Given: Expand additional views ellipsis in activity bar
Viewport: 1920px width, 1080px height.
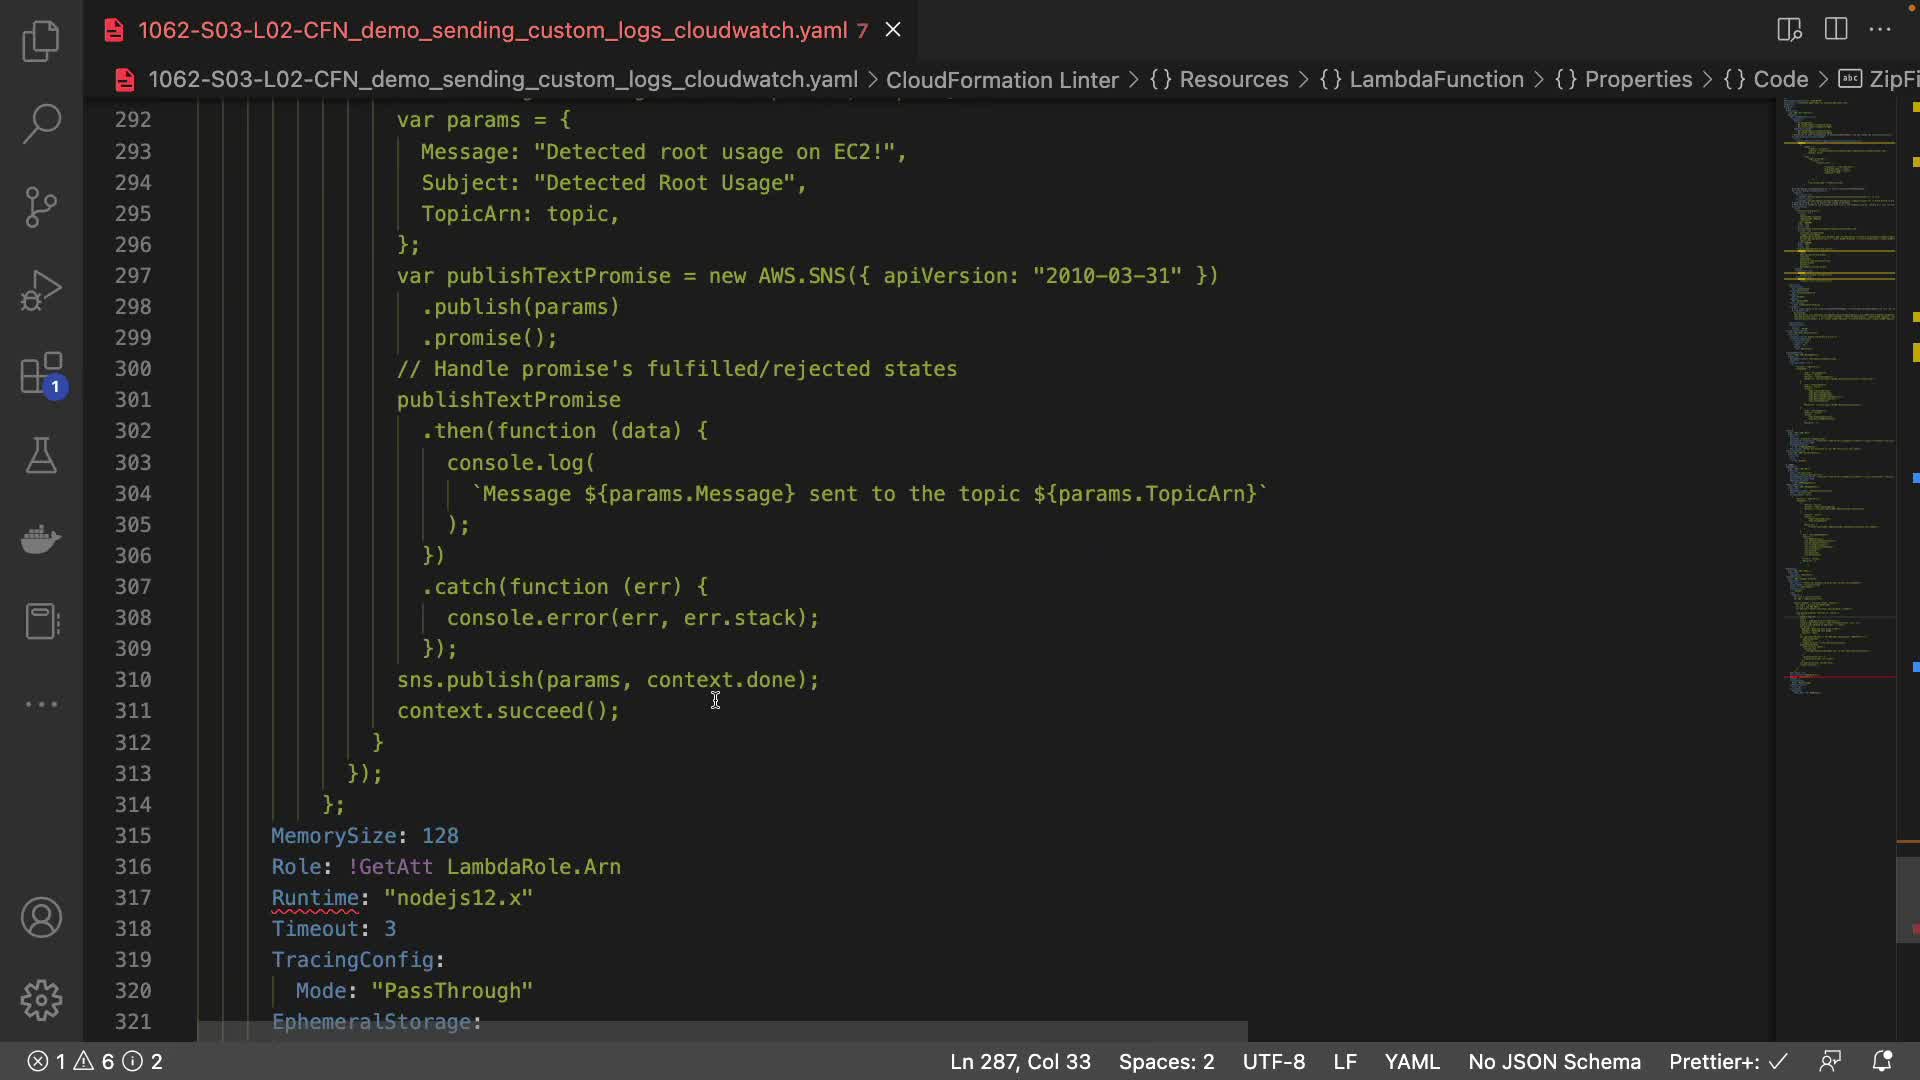Looking at the screenshot, I should pyautogui.click(x=41, y=704).
